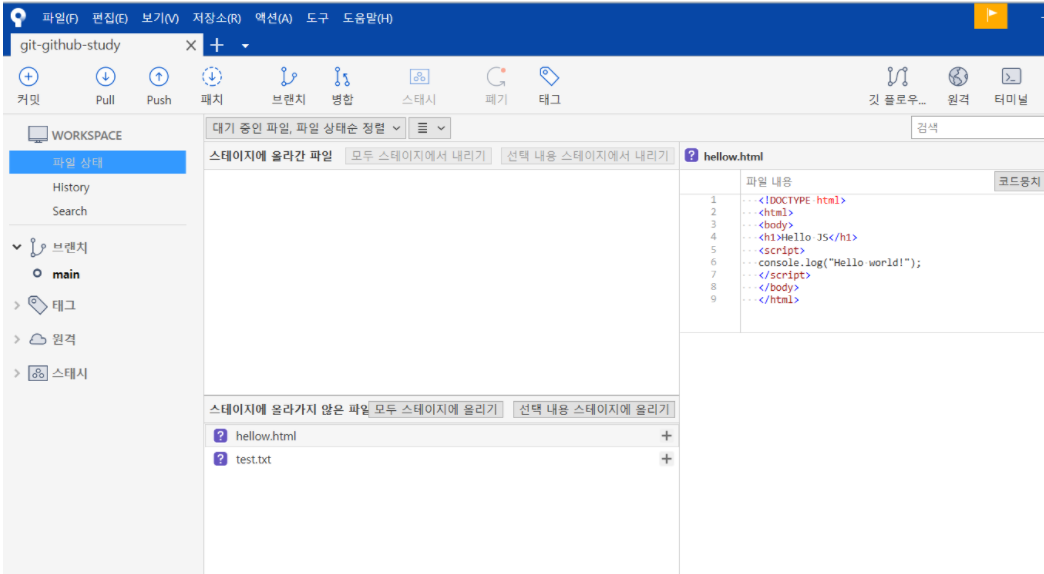Click the Fetch (패치) toolbar icon
This screenshot has width=1044, height=574.
coord(212,77)
